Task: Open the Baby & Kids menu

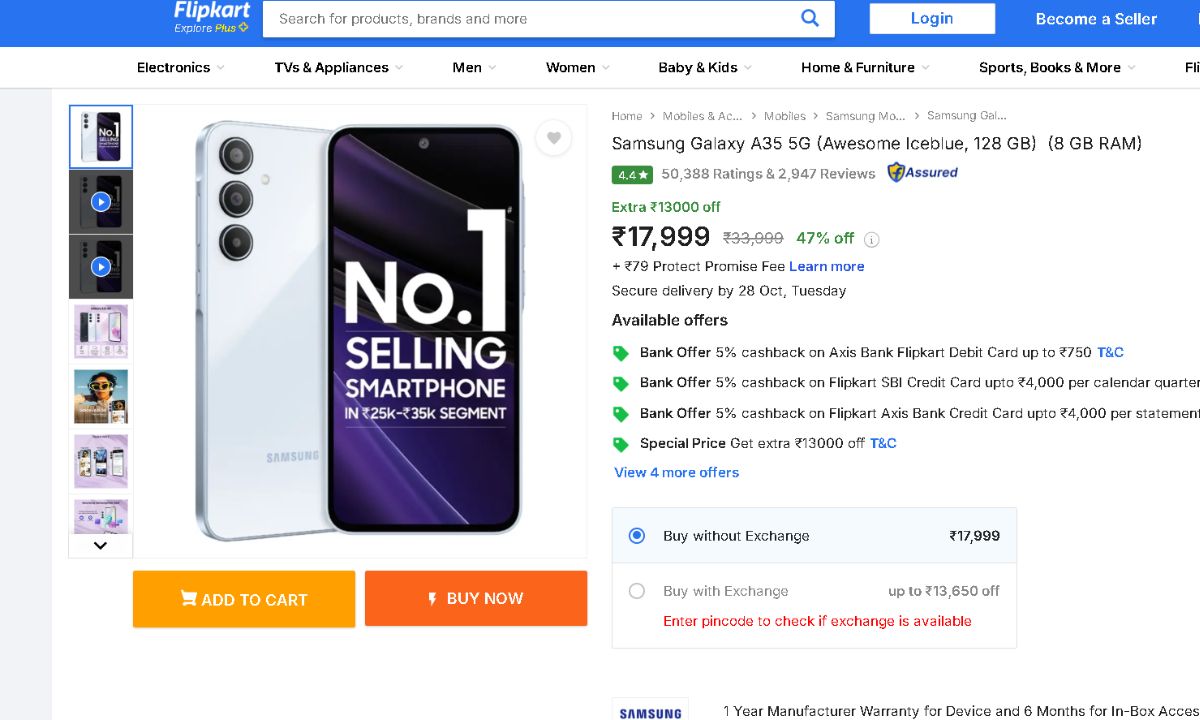Action: point(704,68)
